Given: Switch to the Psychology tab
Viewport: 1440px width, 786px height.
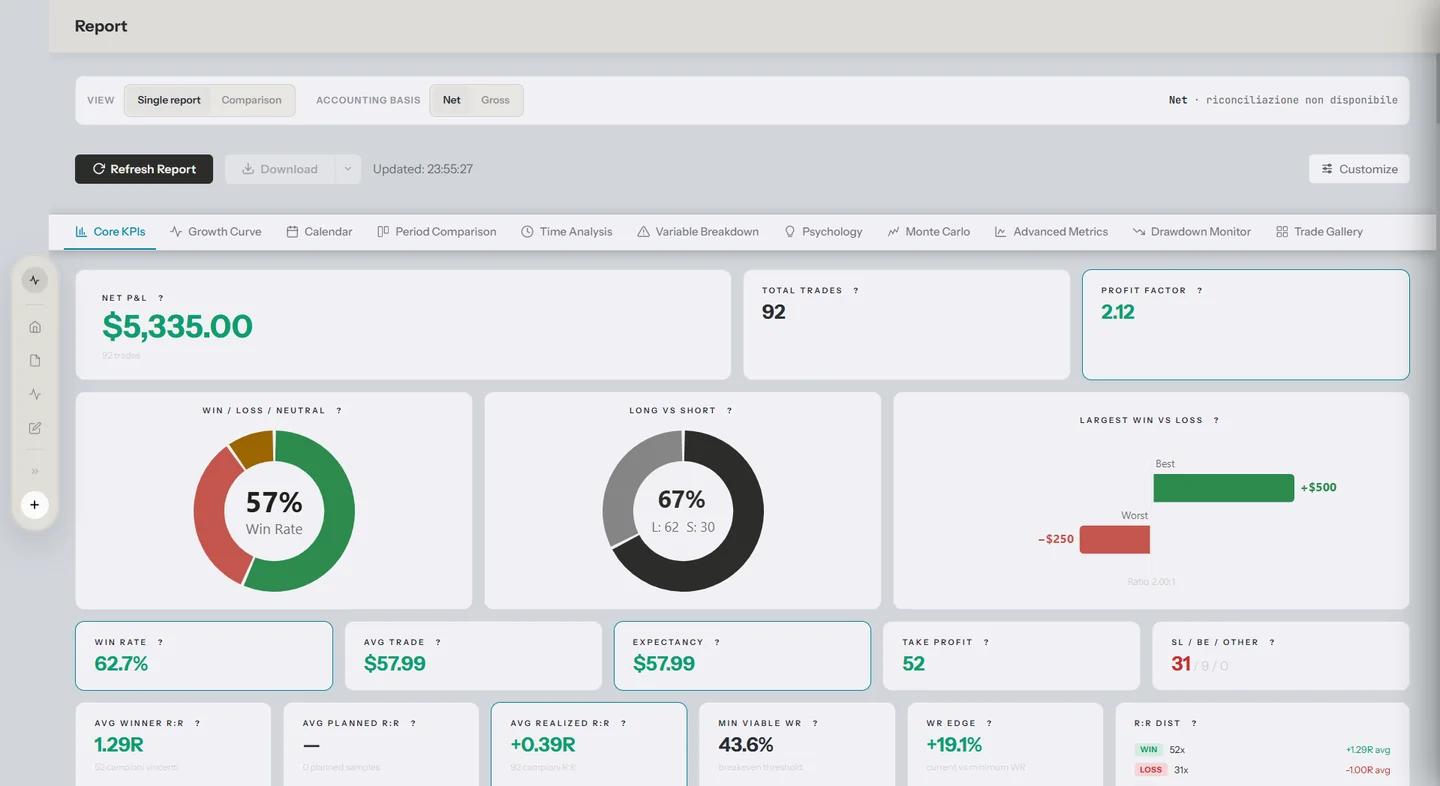Looking at the screenshot, I should point(823,232).
